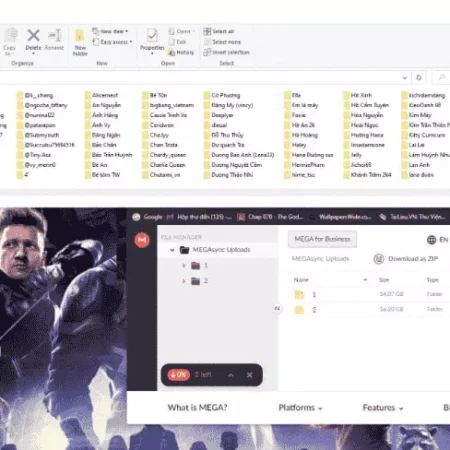The height and width of the screenshot is (450, 450).
Task: Click the MEGAsync Uploads breadcrumb
Action: [320, 259]
